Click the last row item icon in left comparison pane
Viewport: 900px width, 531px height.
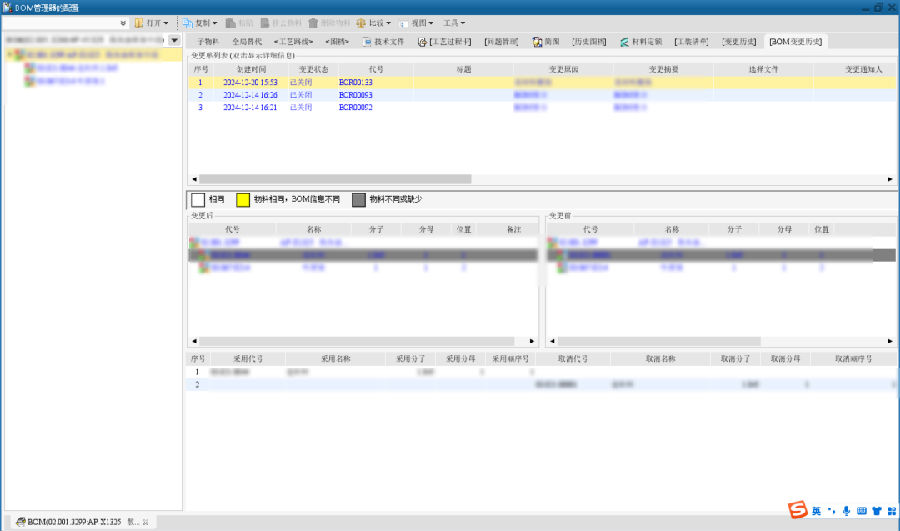204,268
